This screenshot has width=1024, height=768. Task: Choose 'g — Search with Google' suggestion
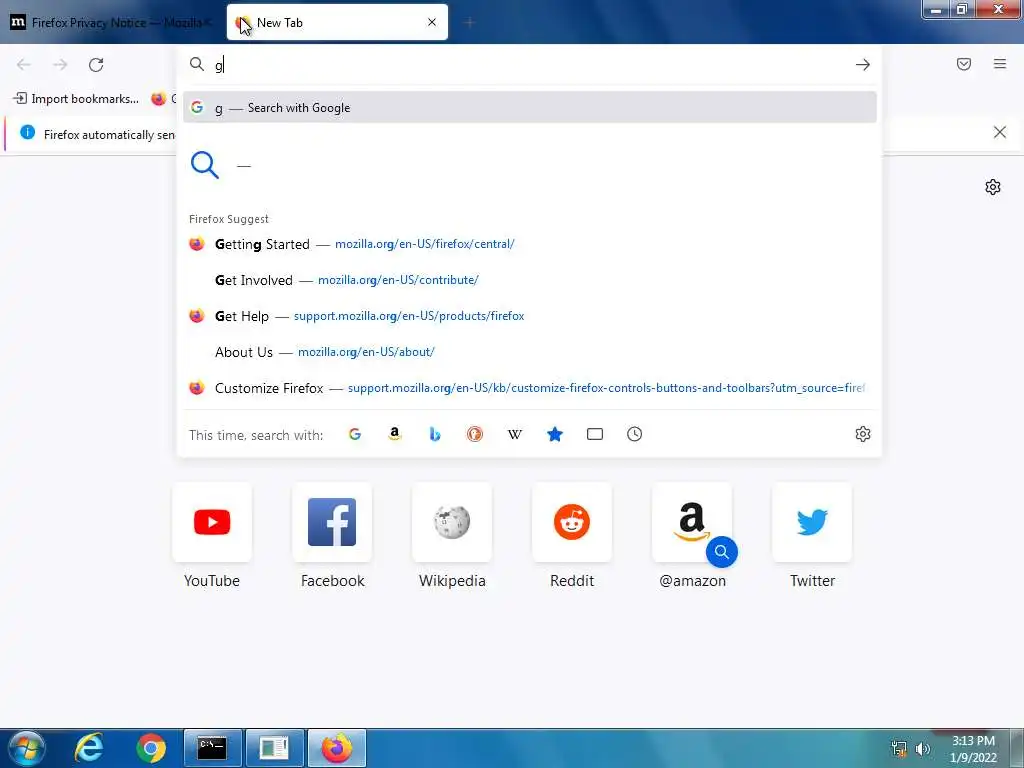530,108
